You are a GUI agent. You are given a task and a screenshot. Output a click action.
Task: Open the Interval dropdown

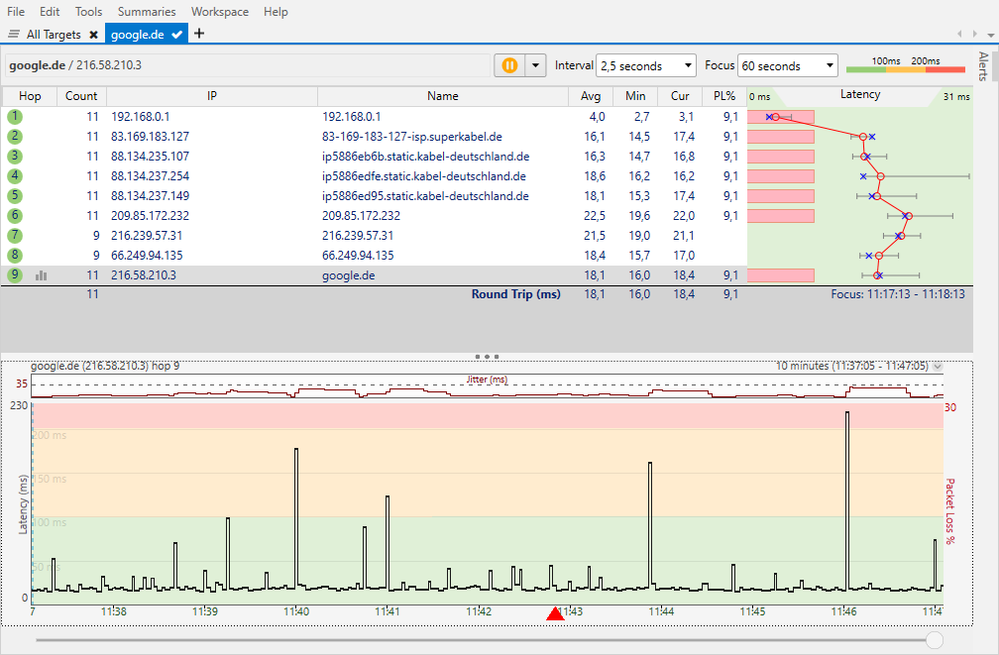click(x=645, y=64)
